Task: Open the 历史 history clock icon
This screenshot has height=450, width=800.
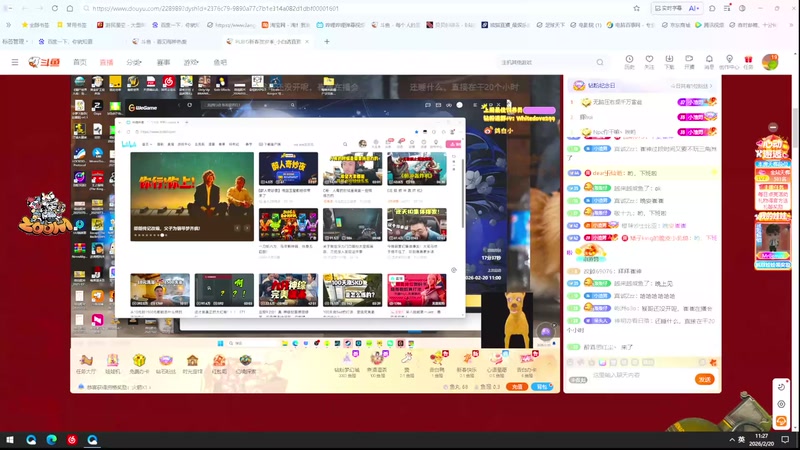Action: [629, 62]
